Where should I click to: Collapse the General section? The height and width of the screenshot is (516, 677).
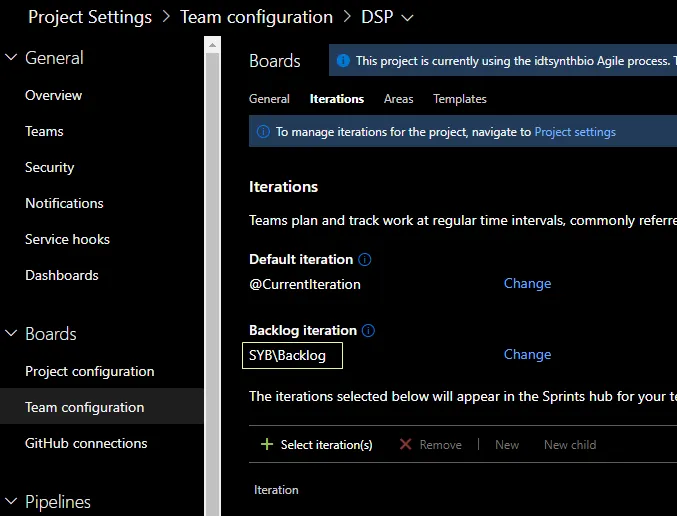point(11,58)
